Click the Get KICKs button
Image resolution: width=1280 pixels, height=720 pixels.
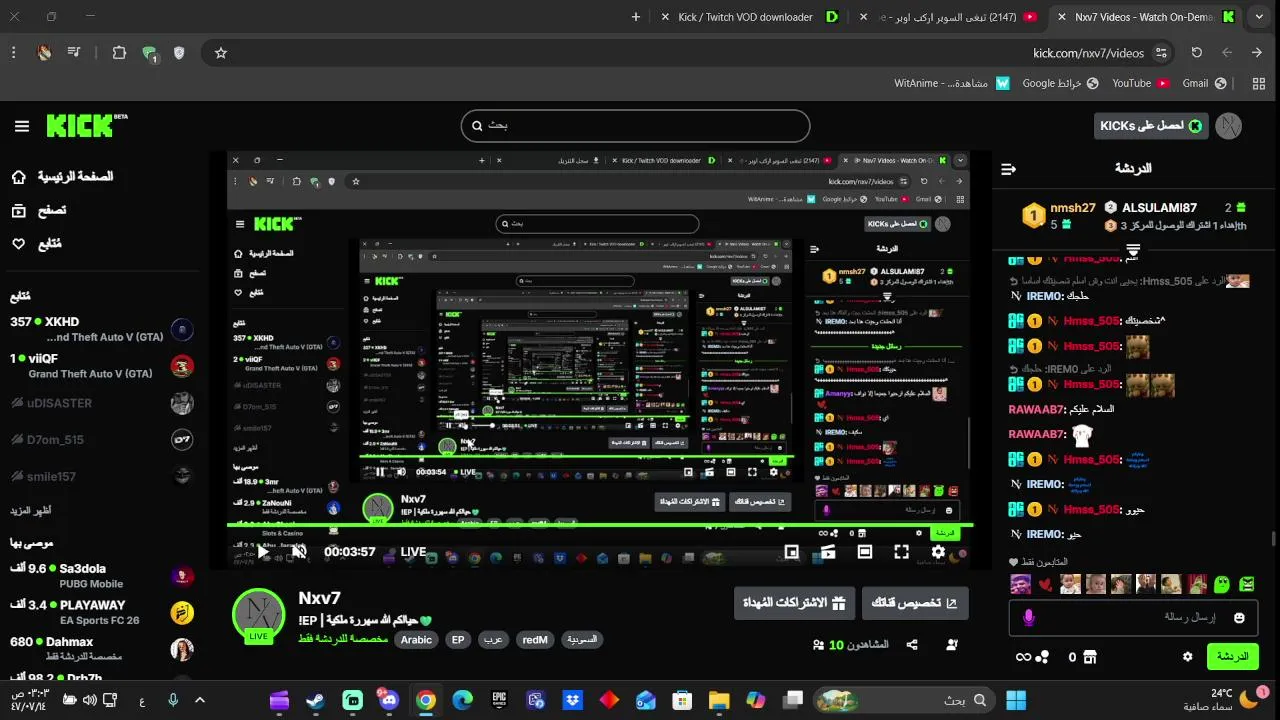(x=1151, y=126)
